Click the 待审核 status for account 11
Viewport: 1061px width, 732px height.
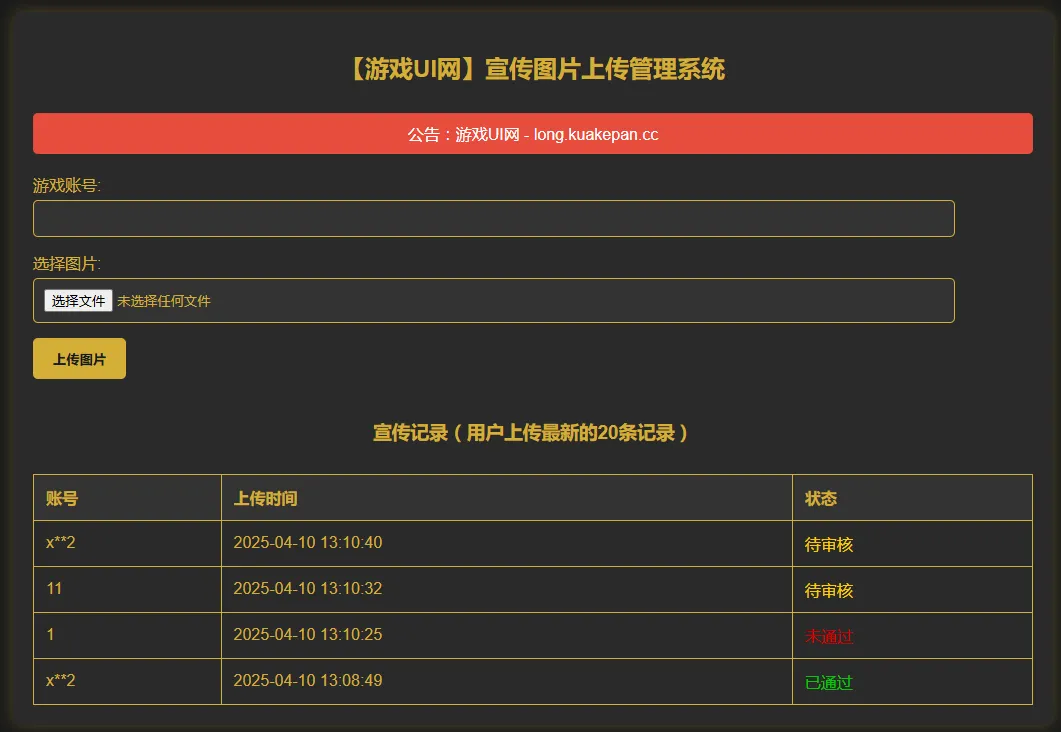click(x=829, y=591)
